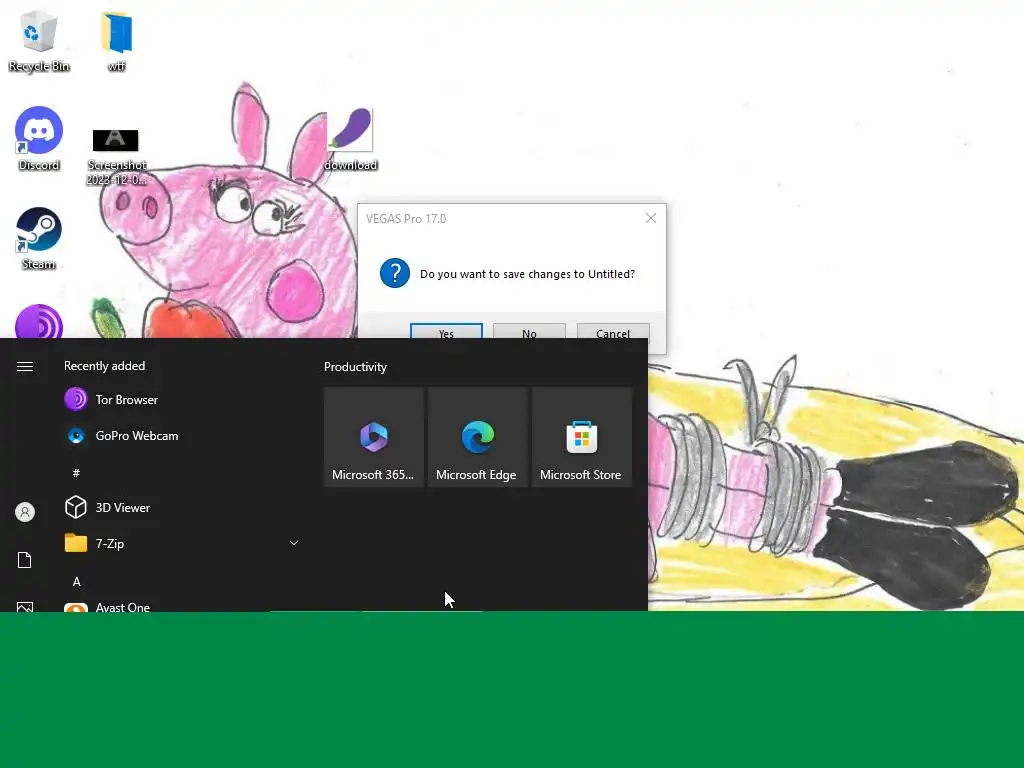The image size is (1024, 768).
Task: Open Pictures icon in Start sidebar
Action: click(25, 607)
